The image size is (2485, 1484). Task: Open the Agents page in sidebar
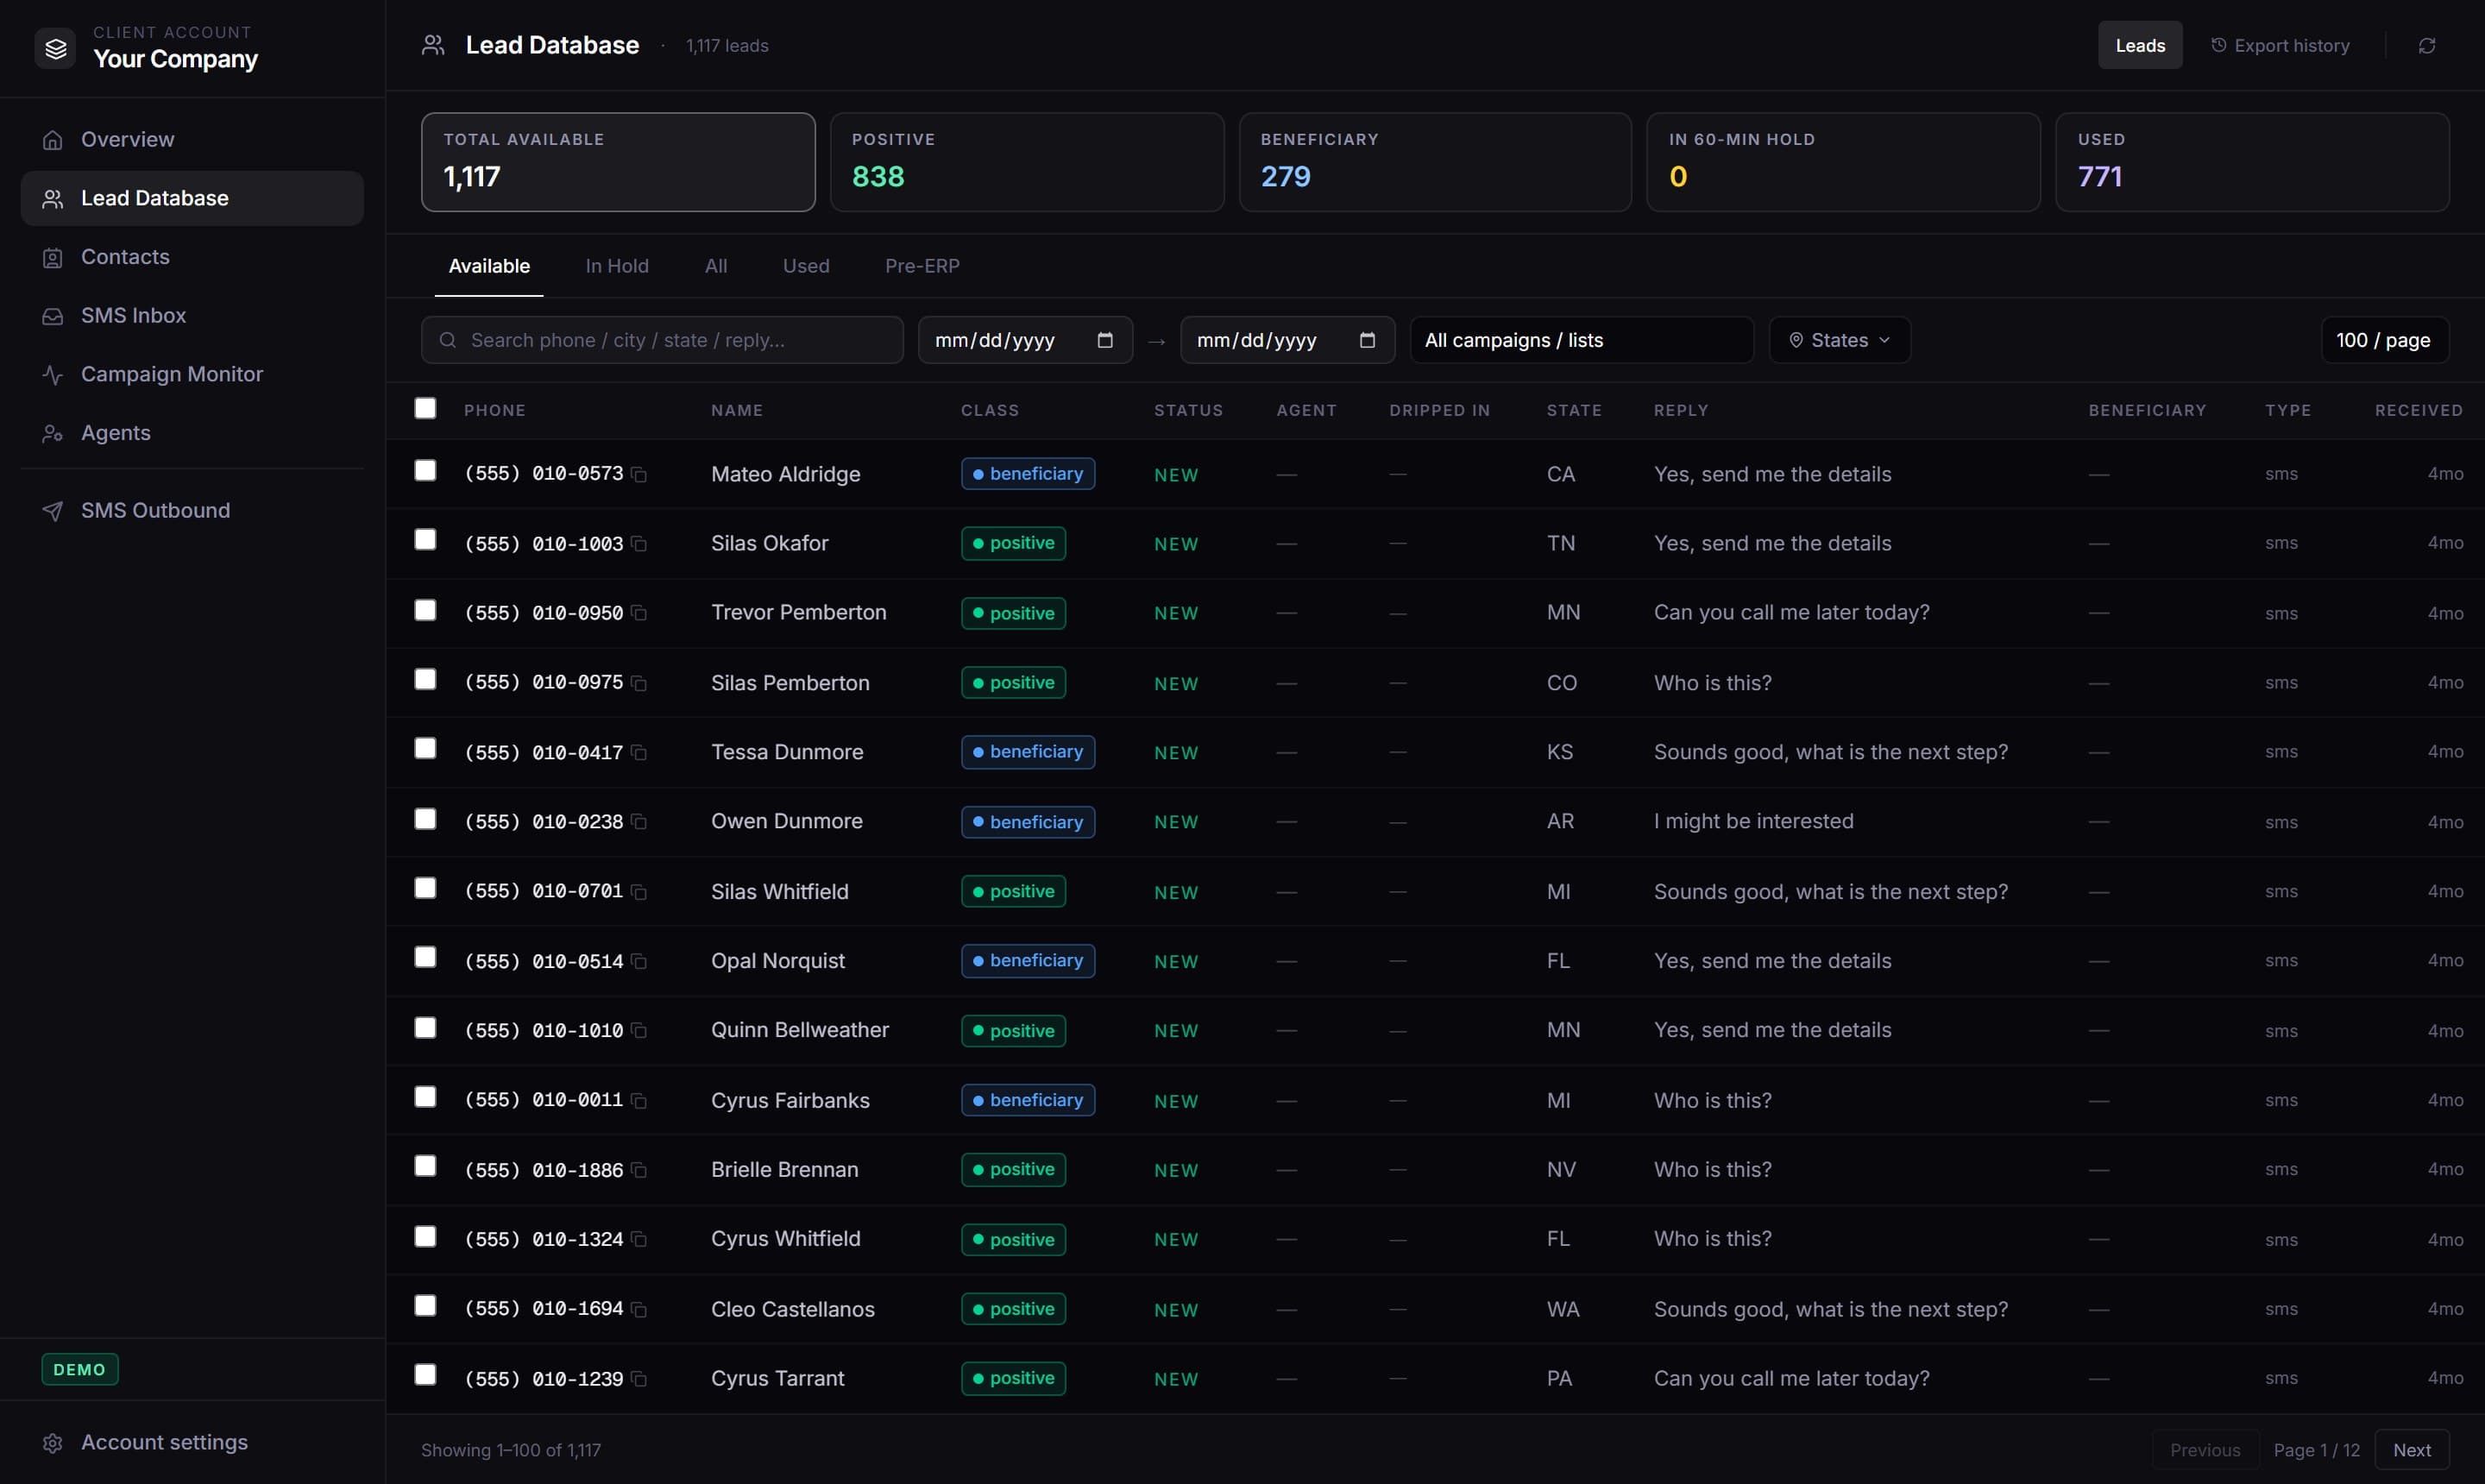tap(192, 433)
